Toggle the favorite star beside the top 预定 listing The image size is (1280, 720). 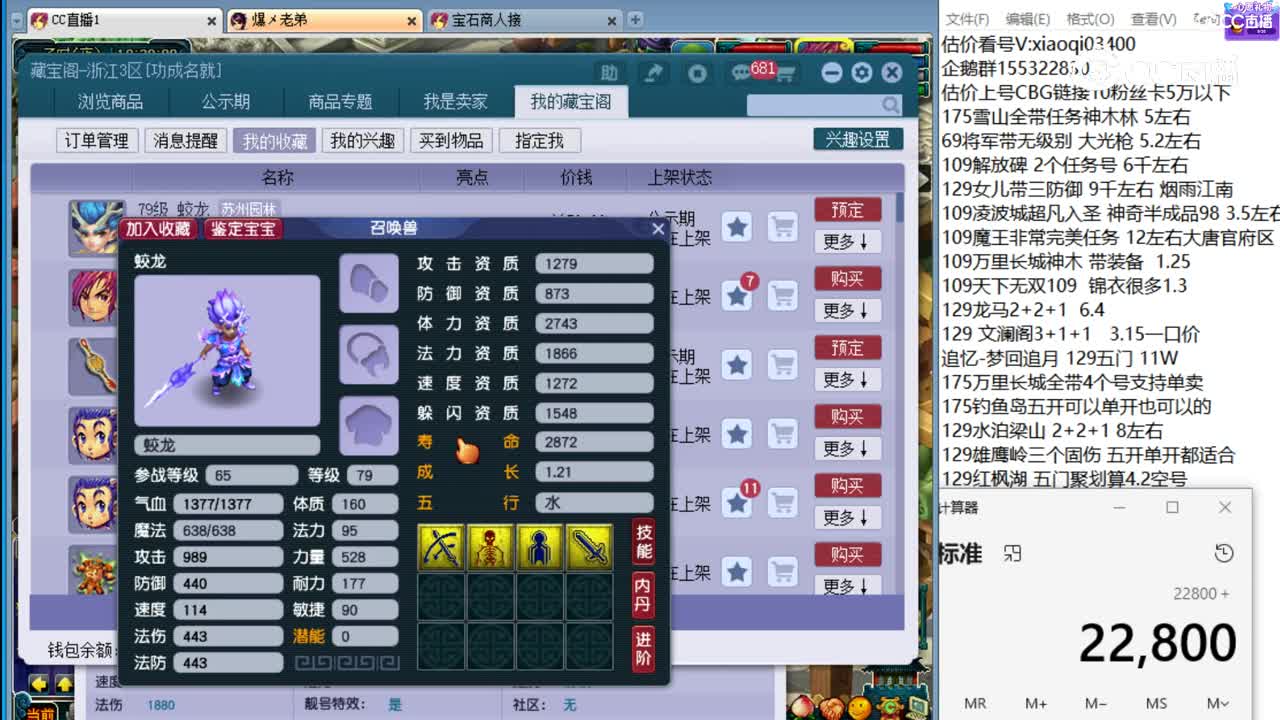pos(737,228)
